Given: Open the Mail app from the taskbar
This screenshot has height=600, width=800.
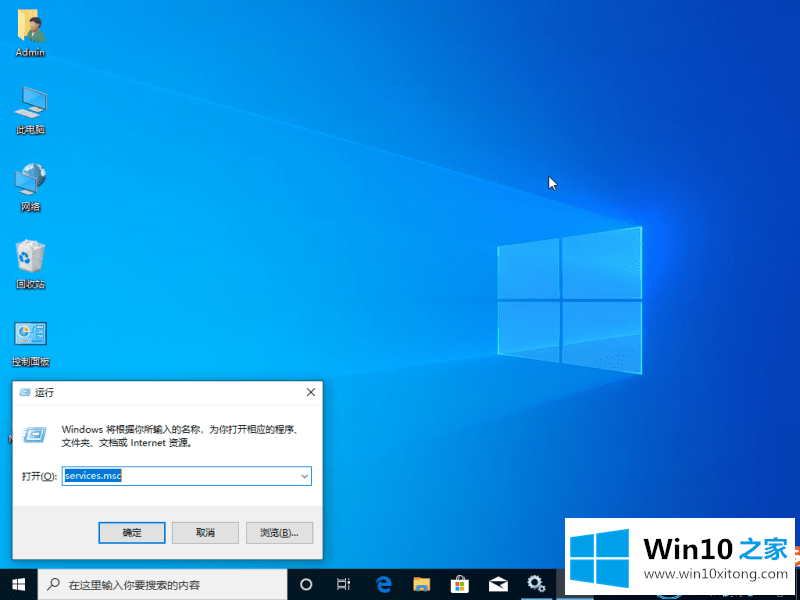Looking at the screenshot, I should coord(498,584).
